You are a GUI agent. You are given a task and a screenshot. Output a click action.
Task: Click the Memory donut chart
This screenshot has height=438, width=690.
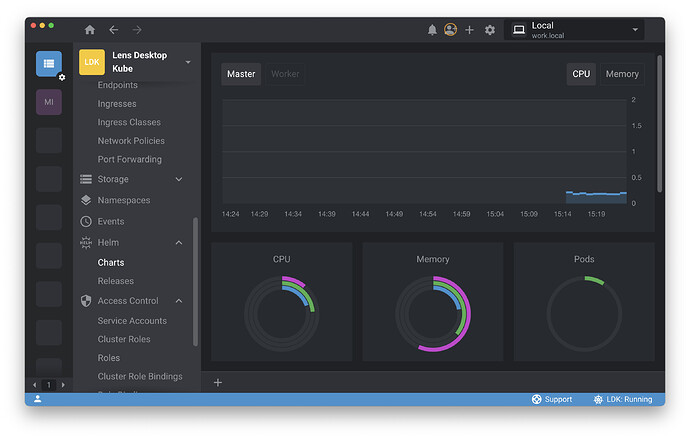[433, 314]
